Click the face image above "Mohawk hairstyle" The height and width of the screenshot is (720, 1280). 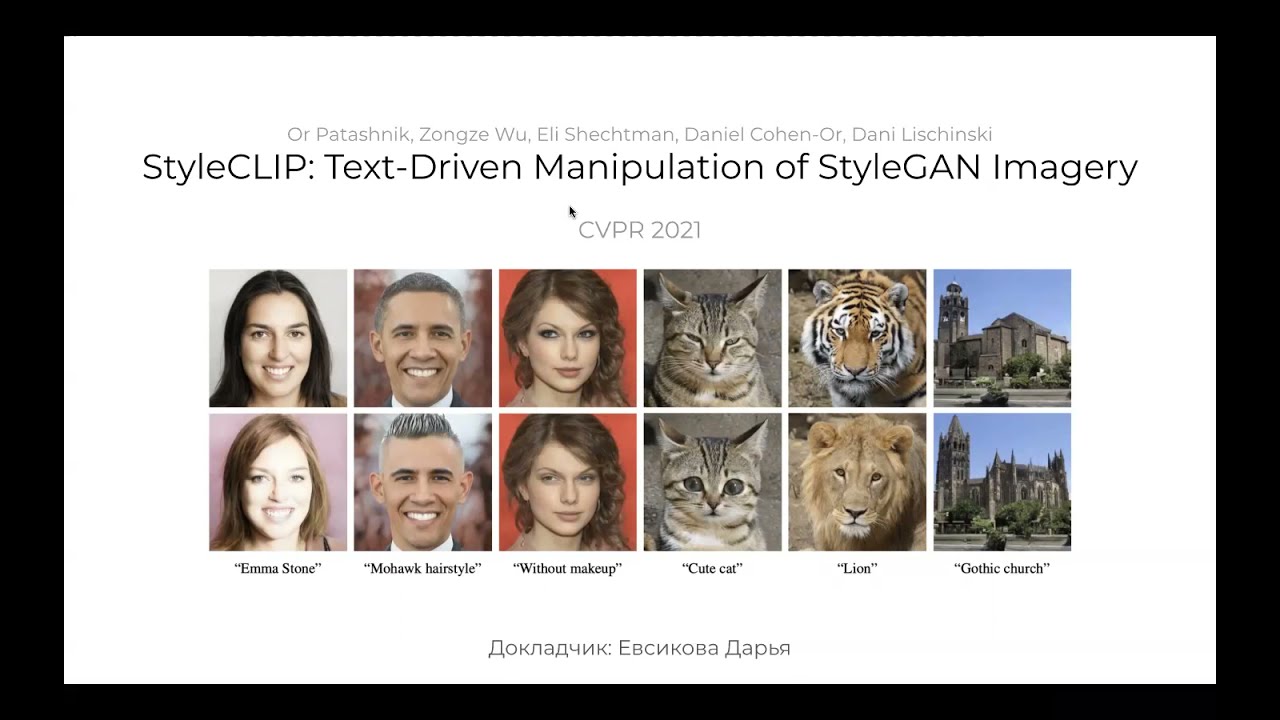pos(423,482)
